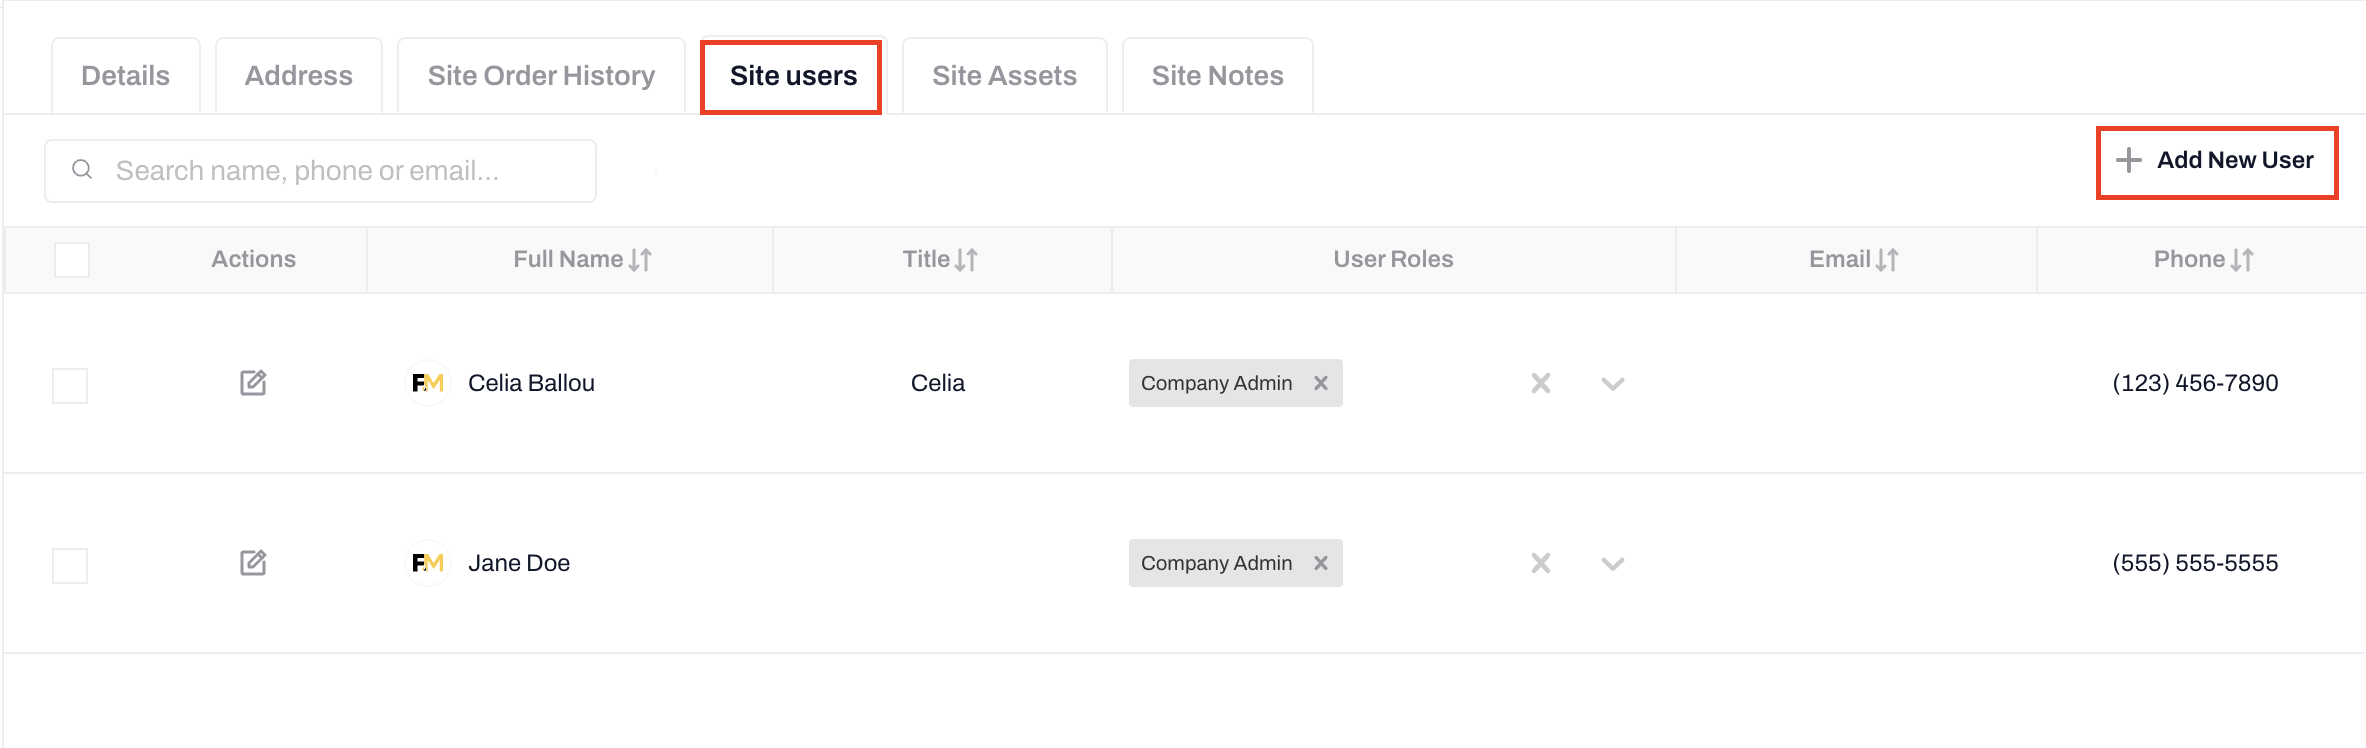Go to the Site Notes tab
Viewport: 2366px width, 748px height.
1217,76
